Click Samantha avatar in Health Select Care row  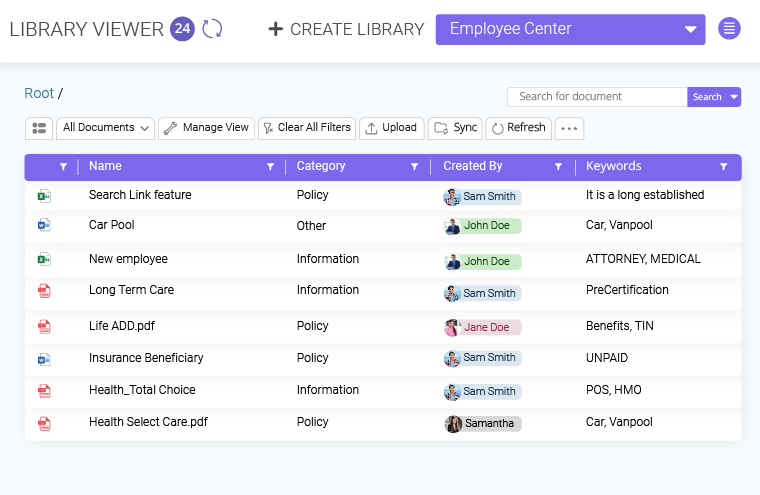(x=453, y=424)
